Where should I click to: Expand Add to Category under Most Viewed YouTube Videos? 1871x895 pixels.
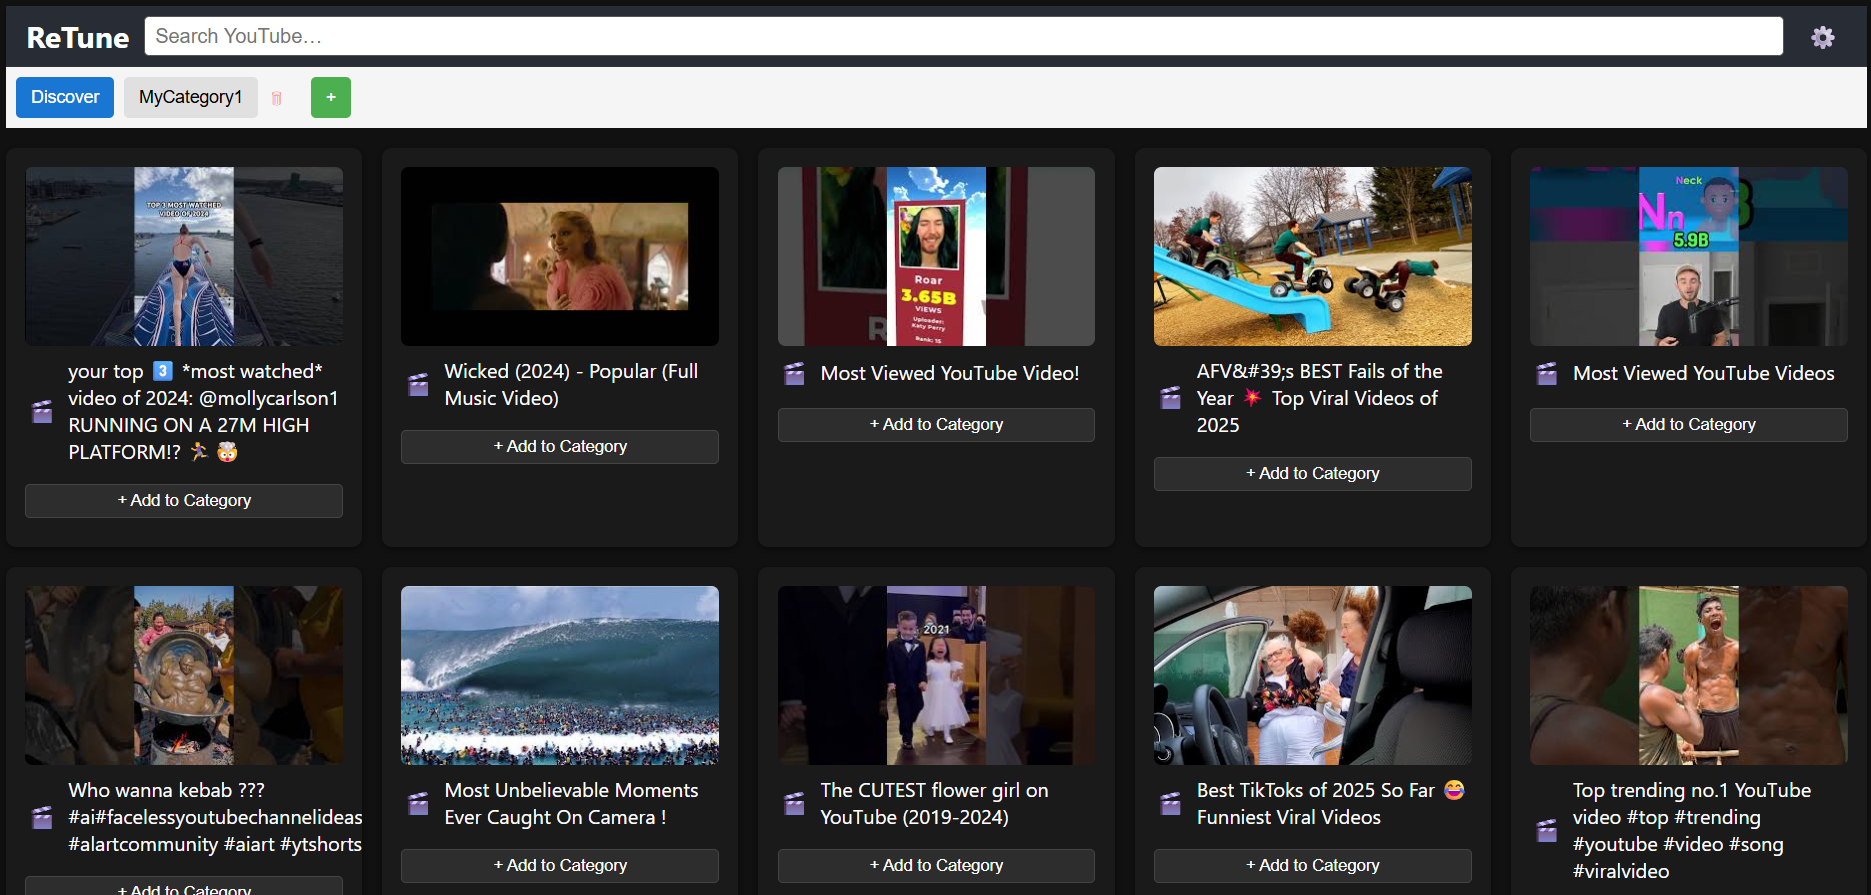1688,425
